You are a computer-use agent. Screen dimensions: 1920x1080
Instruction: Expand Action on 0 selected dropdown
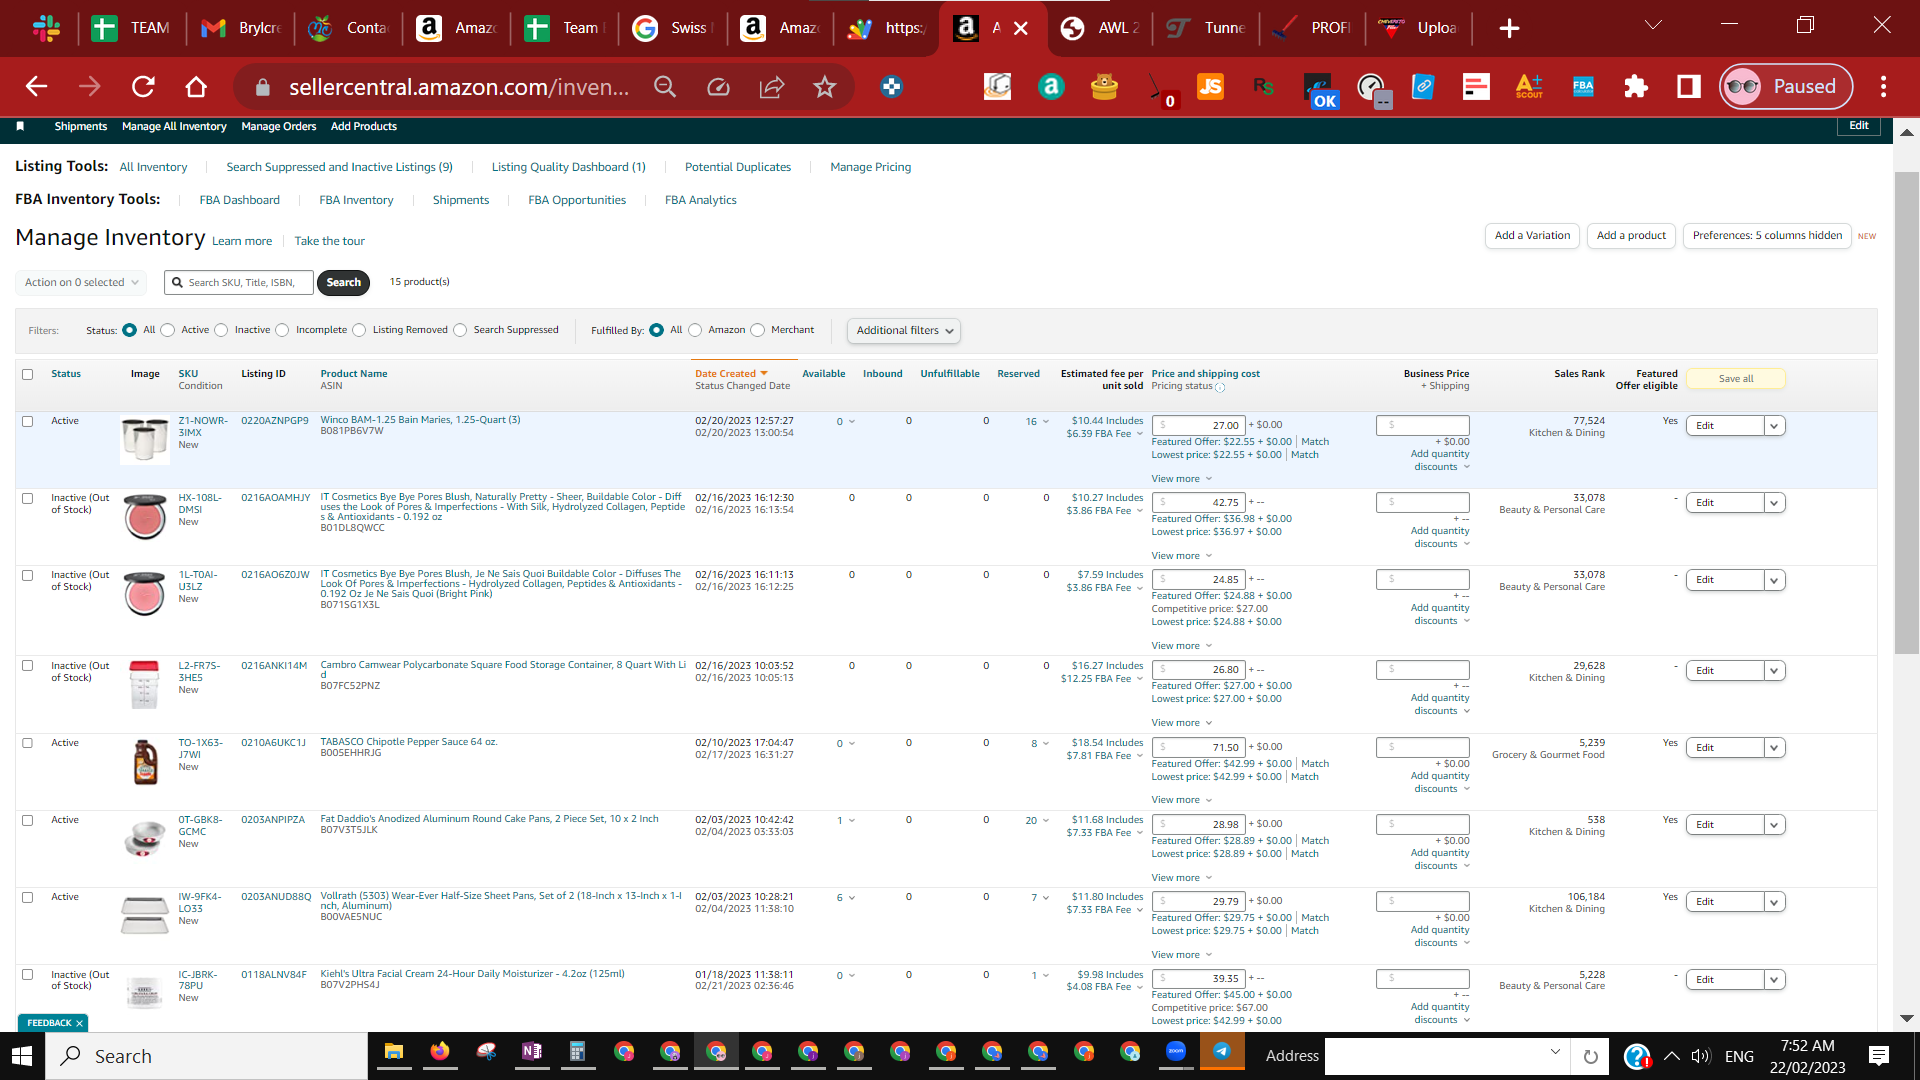(x=81, y=283)
